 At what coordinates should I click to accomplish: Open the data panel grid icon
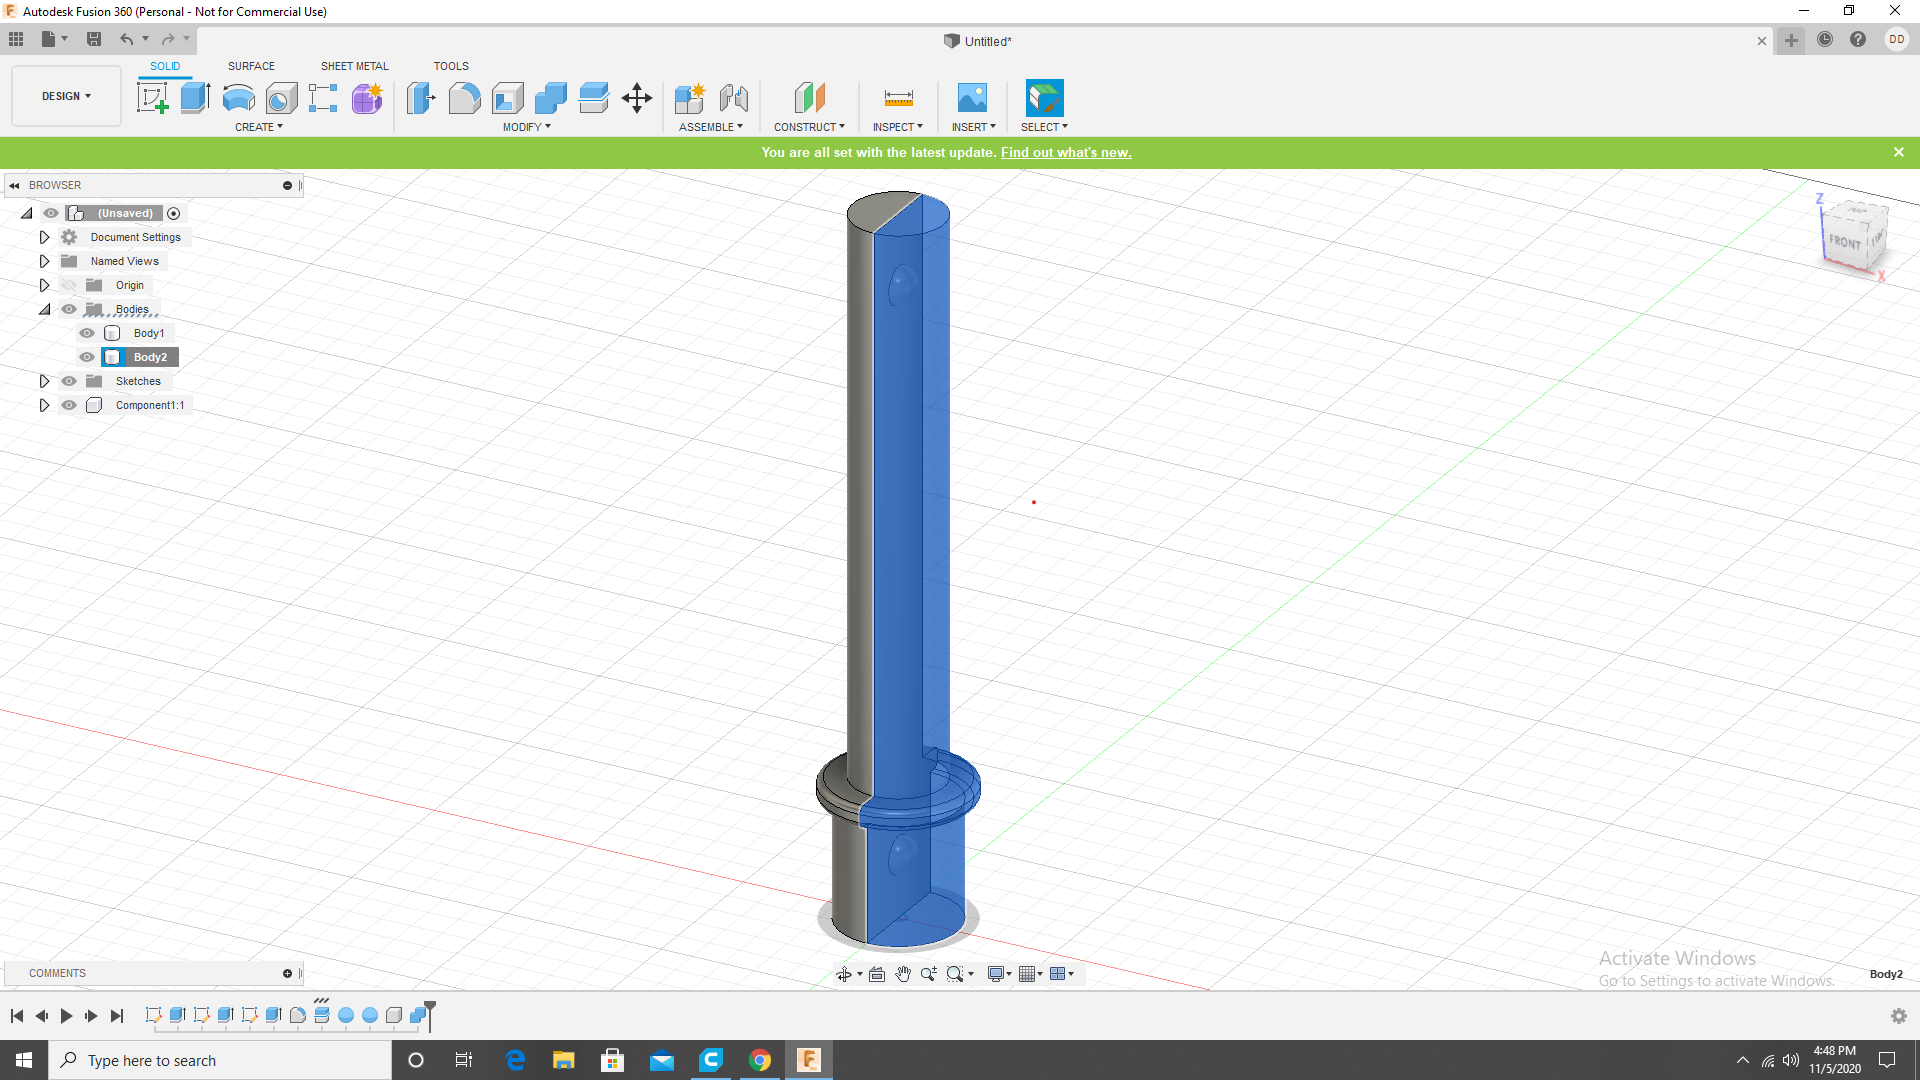(x=16, y=39)
